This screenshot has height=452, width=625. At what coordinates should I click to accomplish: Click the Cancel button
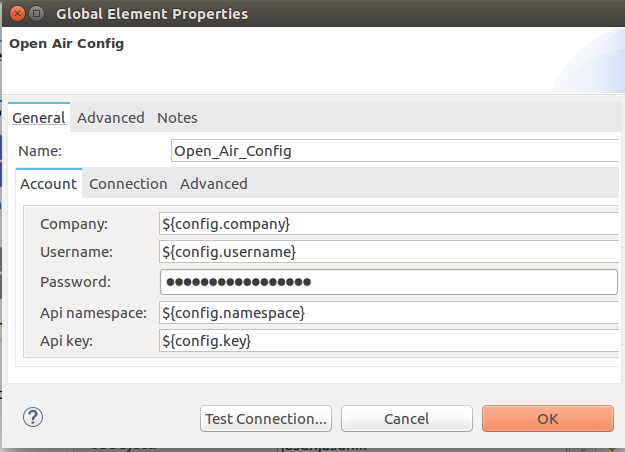coord(406,419)
